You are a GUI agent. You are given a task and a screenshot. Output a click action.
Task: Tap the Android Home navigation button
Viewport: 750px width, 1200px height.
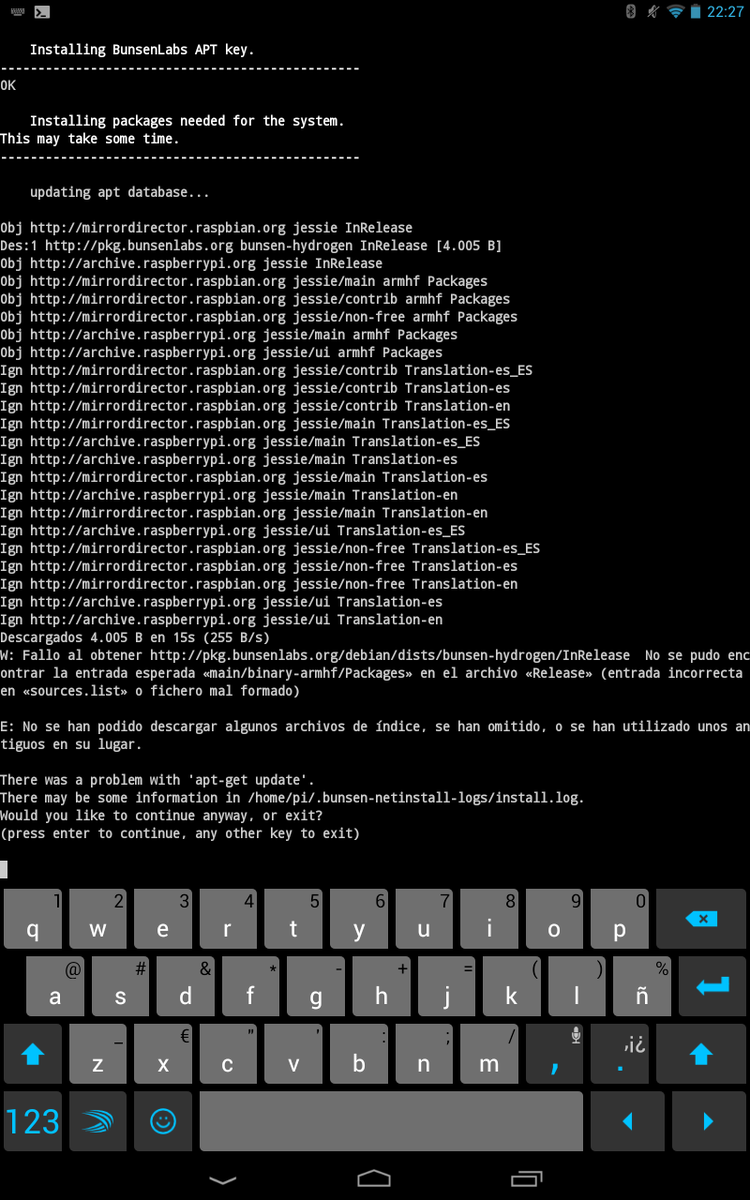(374, 1178)
